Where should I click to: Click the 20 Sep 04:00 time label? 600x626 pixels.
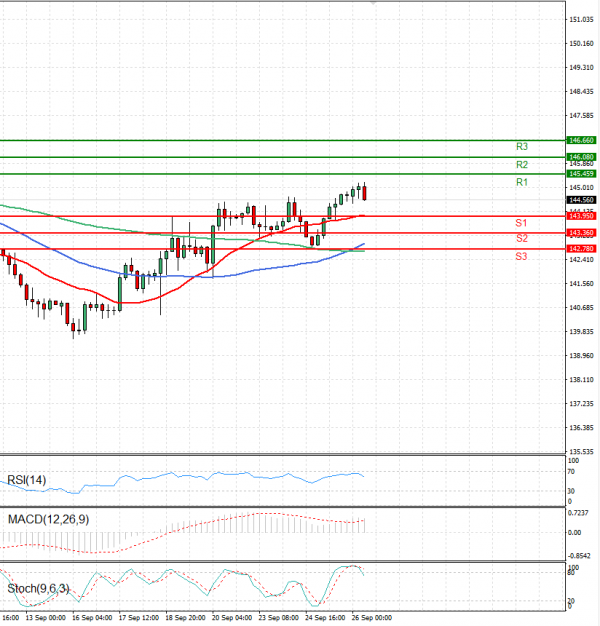pyautogui.click(x=232, y=618)
